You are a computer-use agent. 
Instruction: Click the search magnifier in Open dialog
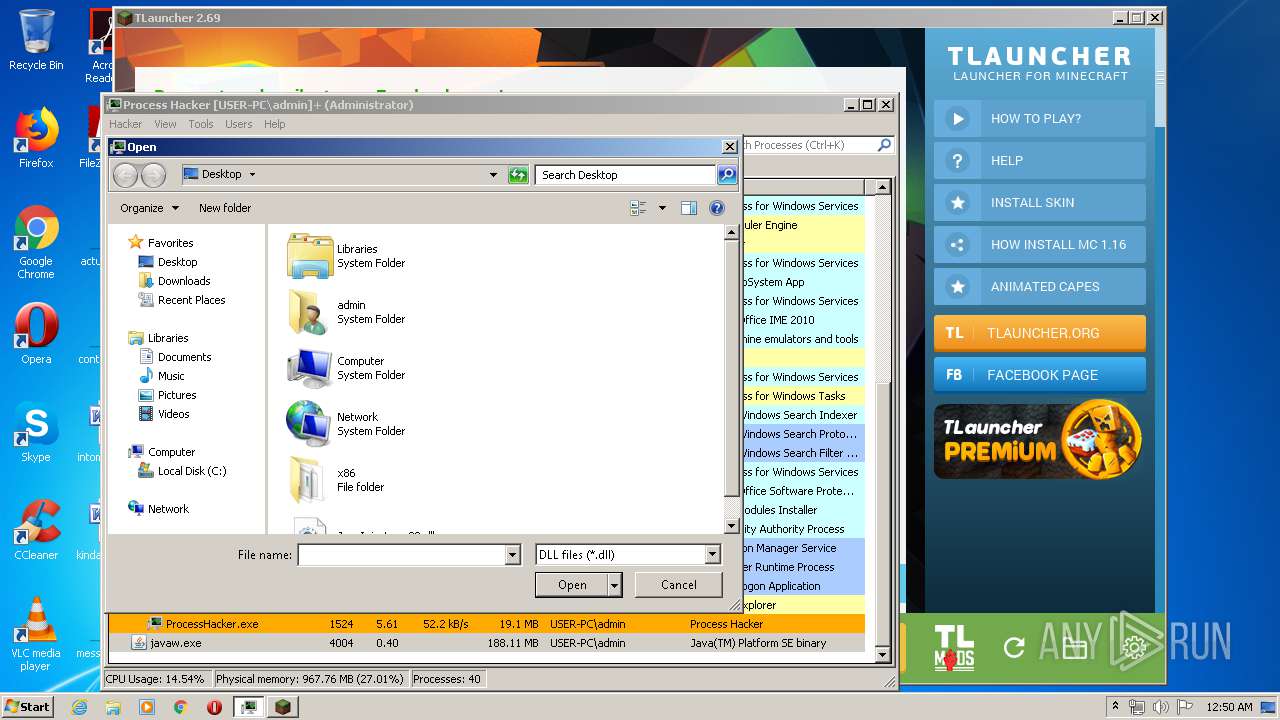727,175
